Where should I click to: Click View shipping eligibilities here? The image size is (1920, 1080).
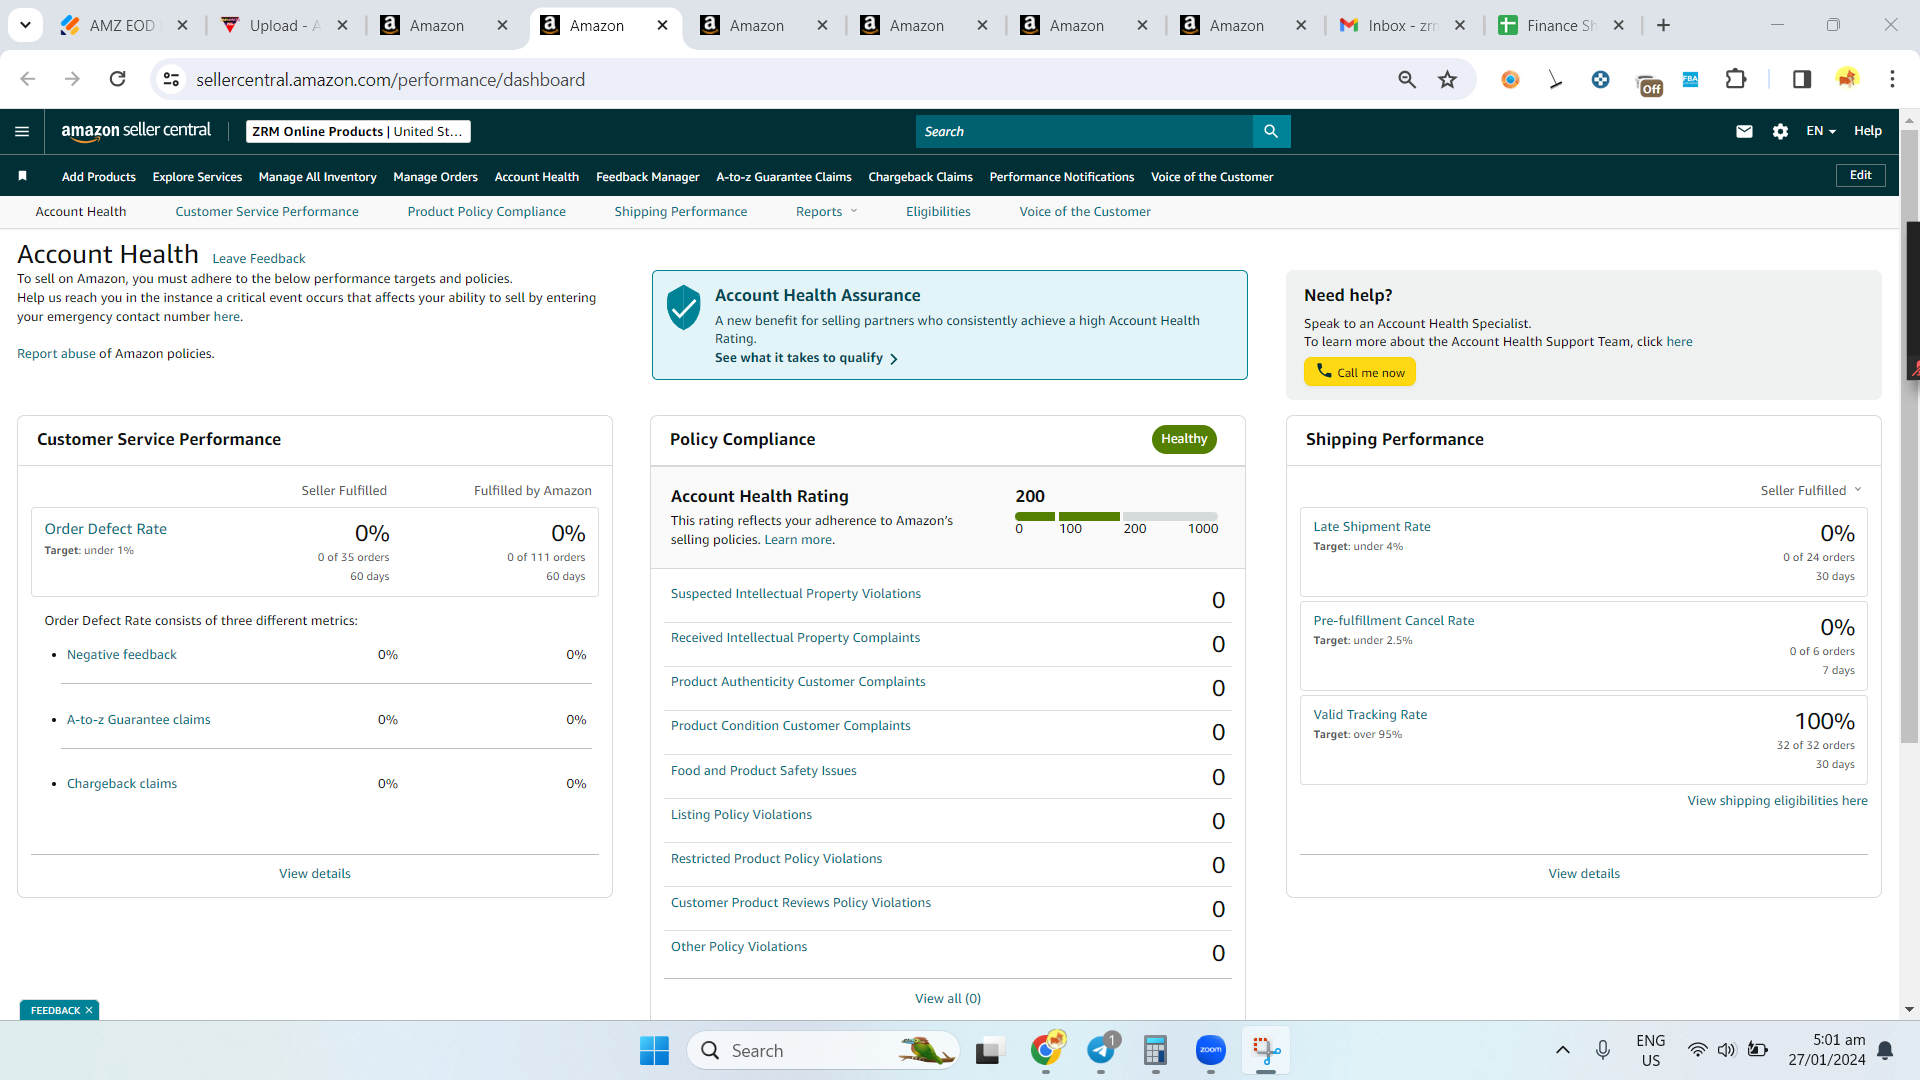[1777, 800]
